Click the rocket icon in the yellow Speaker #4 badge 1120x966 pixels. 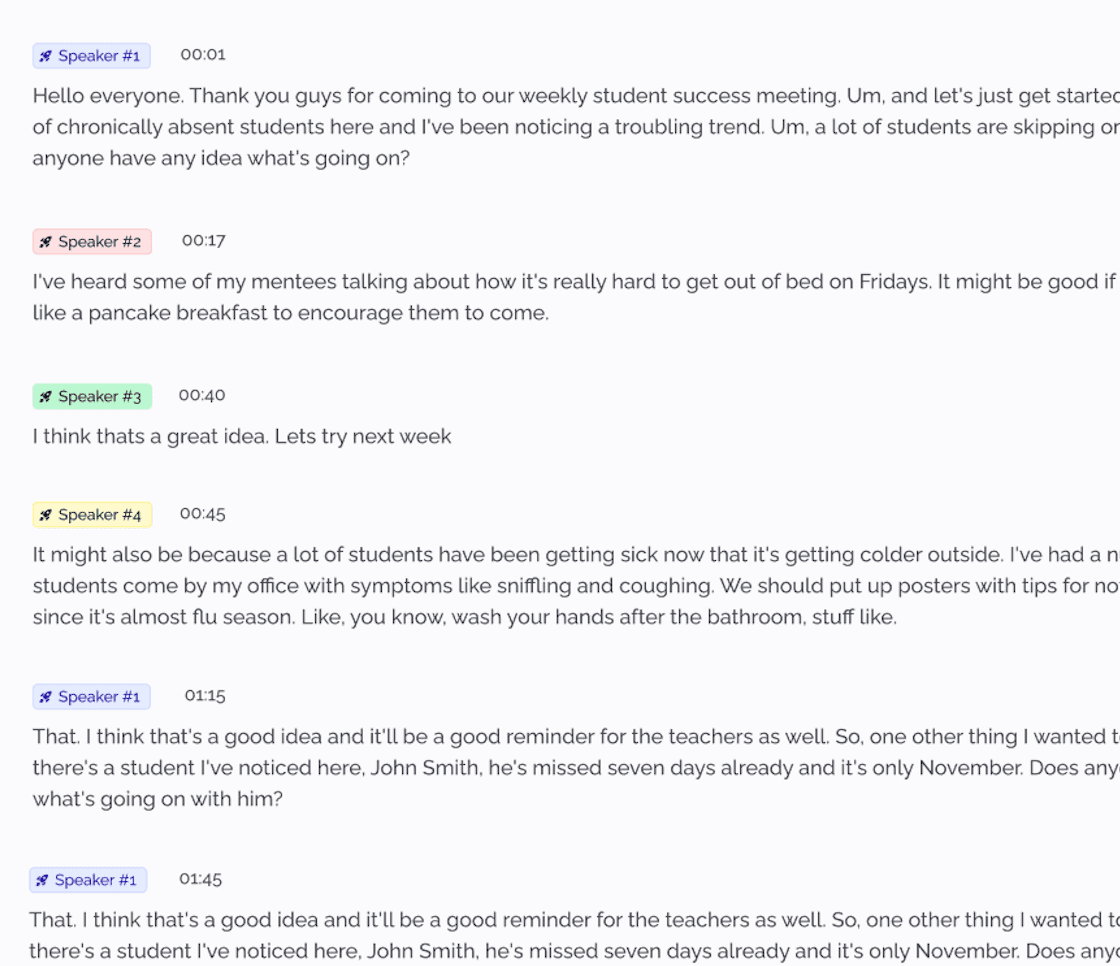click(46, 515)
